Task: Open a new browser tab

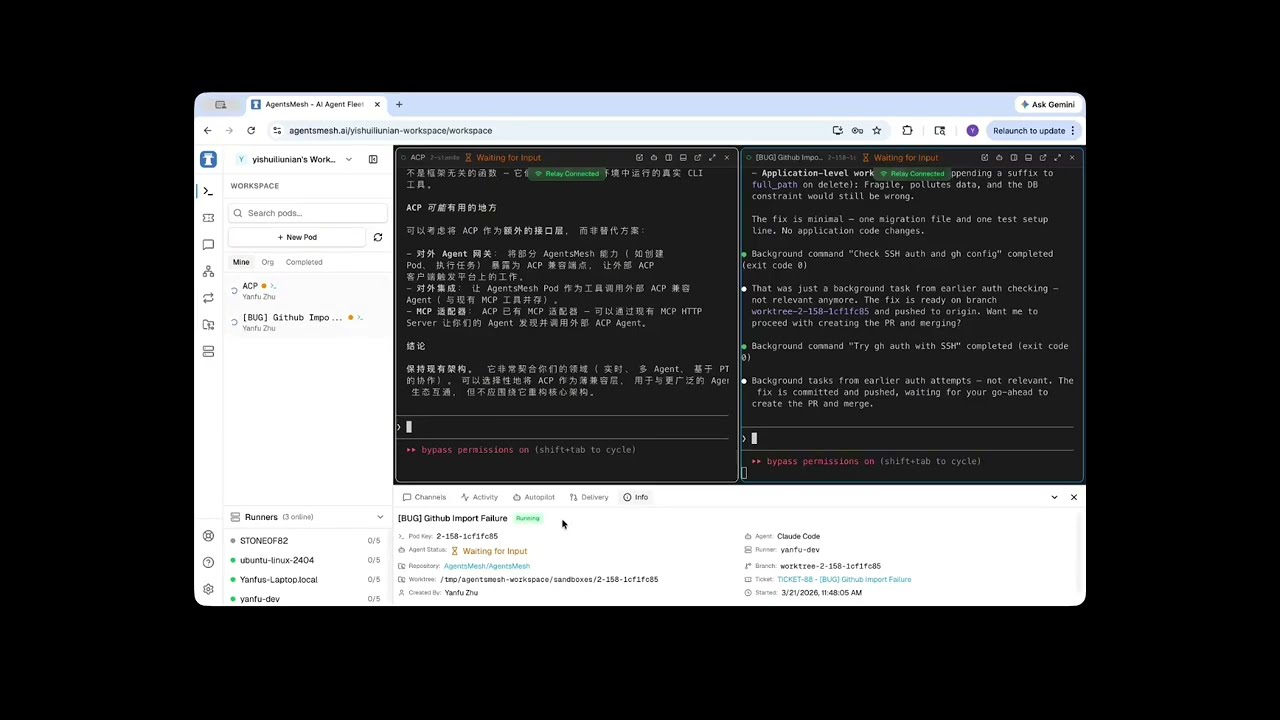Action: [399, 104]
